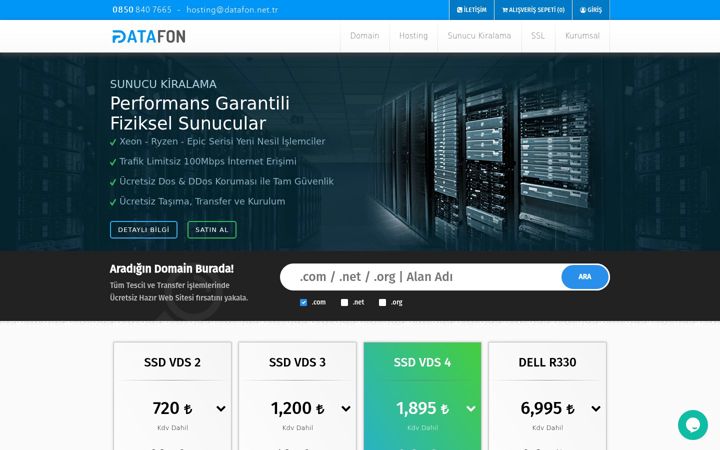Click the Satın Al button

[x=212, y=230]
